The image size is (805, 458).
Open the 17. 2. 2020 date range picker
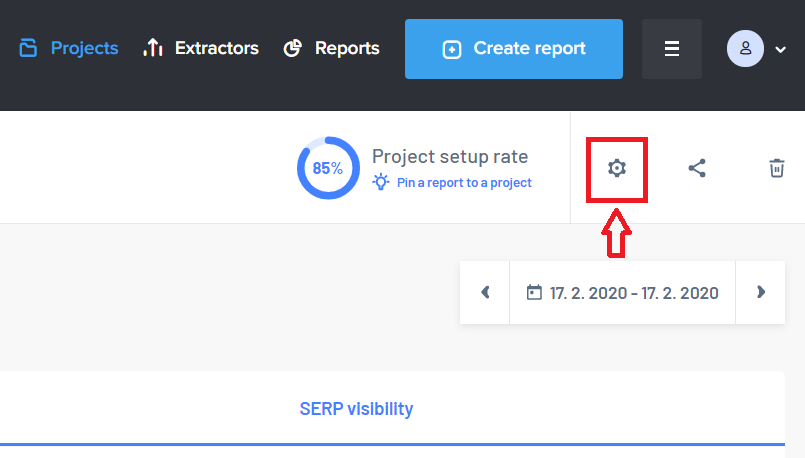(x=622, y=293)
